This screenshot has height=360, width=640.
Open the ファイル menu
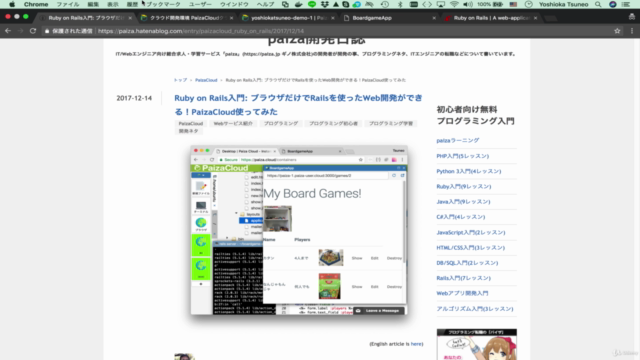click(x=68, y=4)
